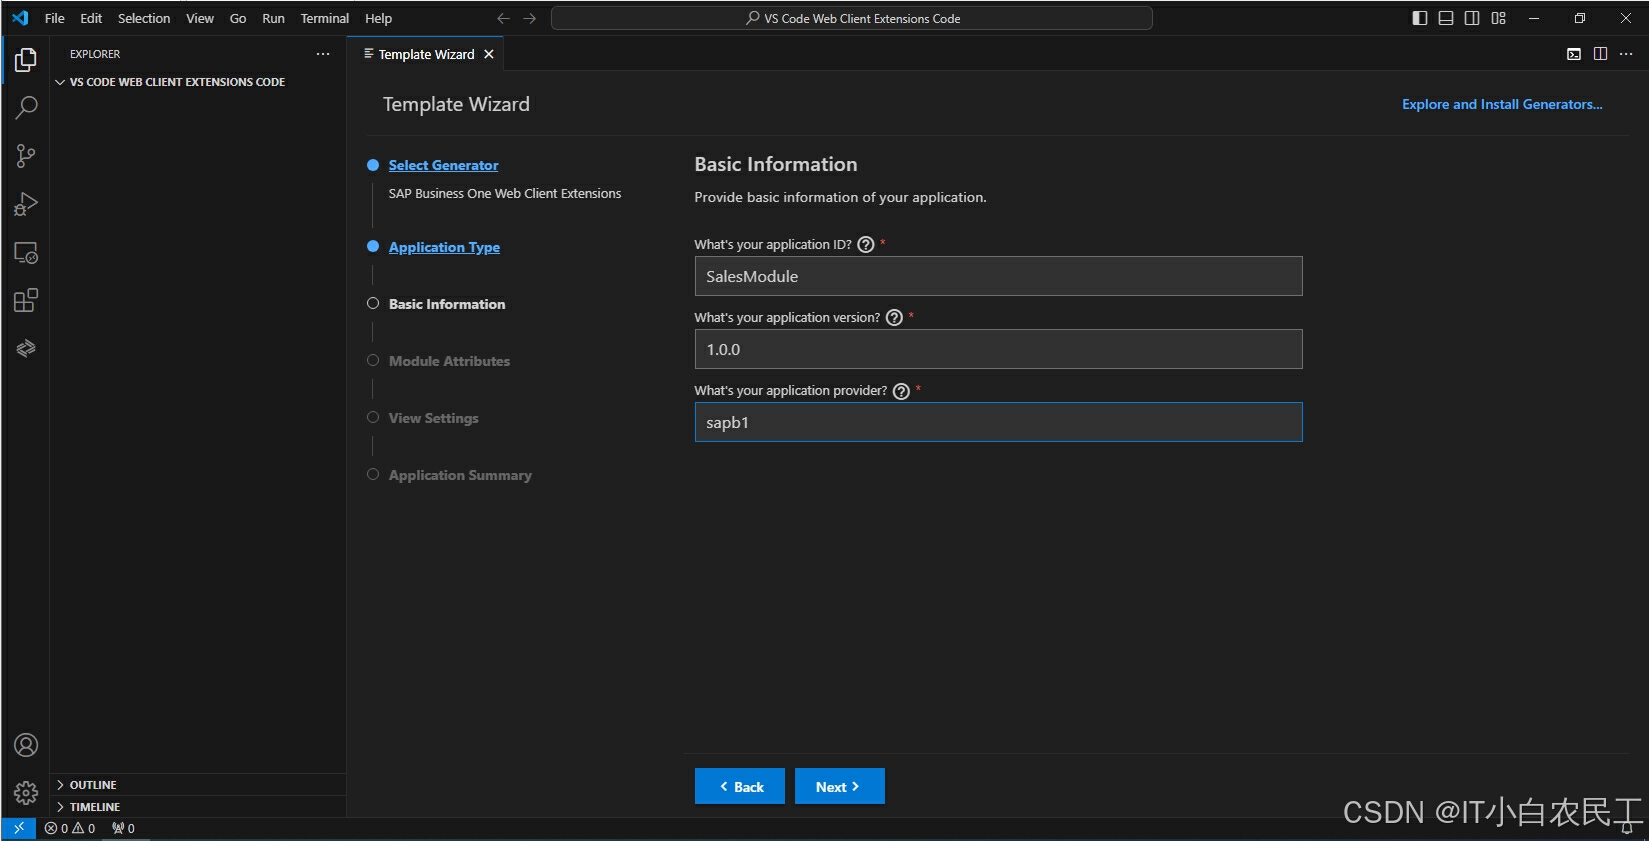The image size is (1649, 841).
Task: Click in the application version field
Action: click(998, 349)
